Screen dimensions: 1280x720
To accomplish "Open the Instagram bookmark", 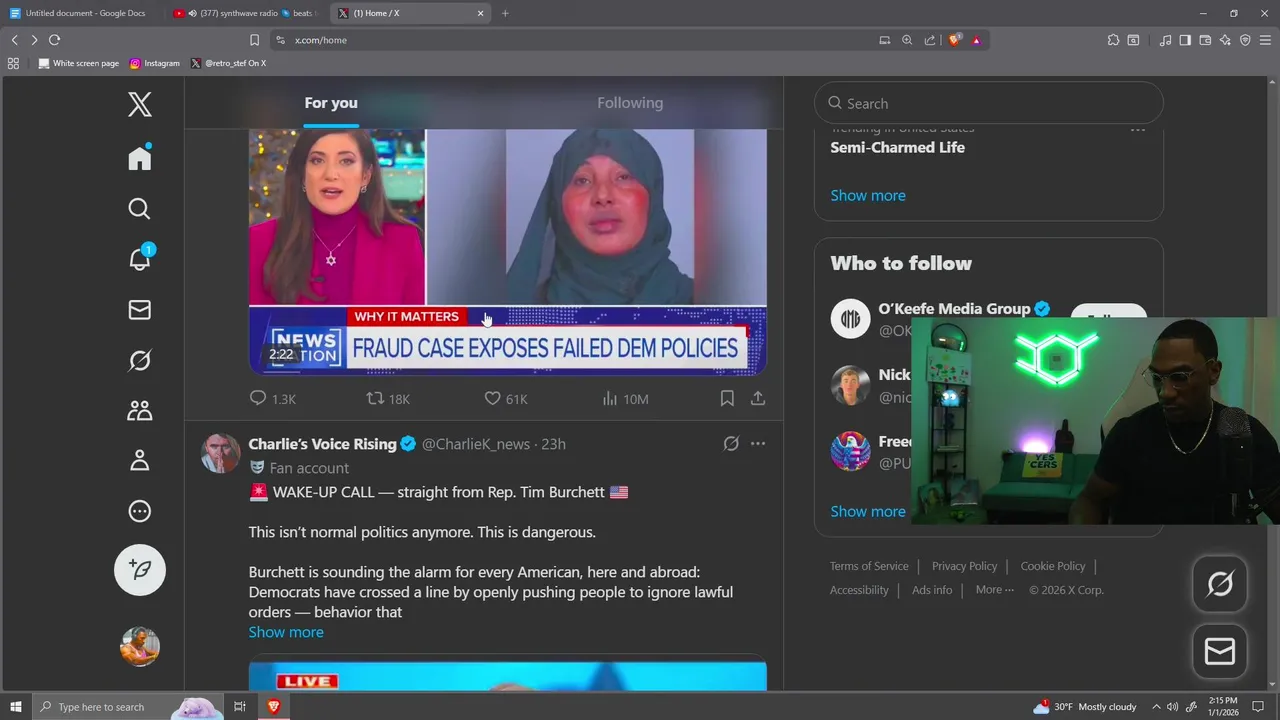I will point(155,63).
